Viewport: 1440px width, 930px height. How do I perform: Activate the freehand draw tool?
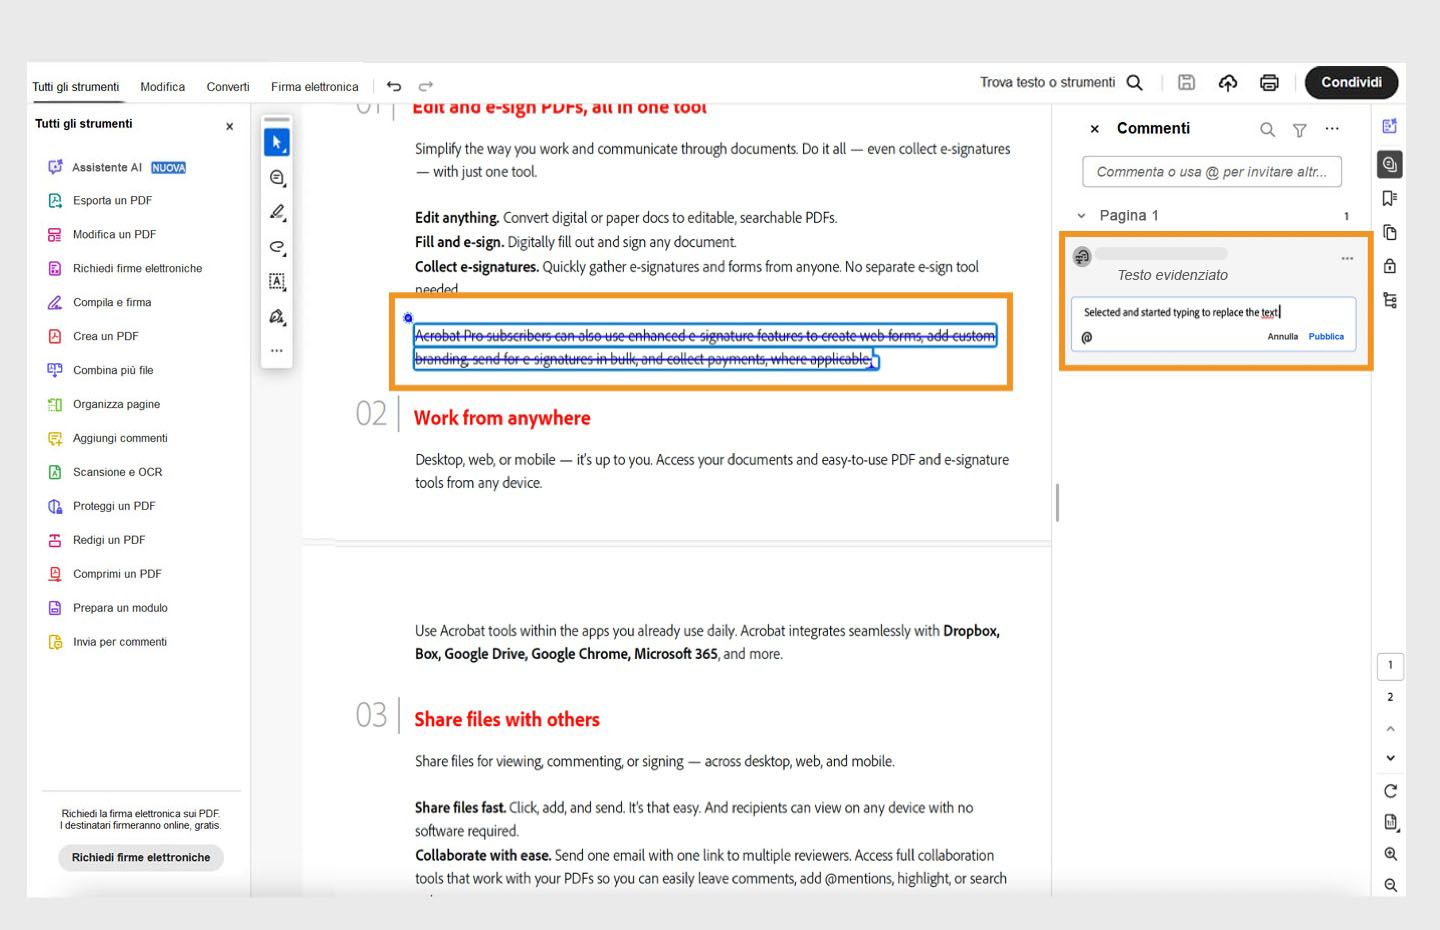coord(277,247)
